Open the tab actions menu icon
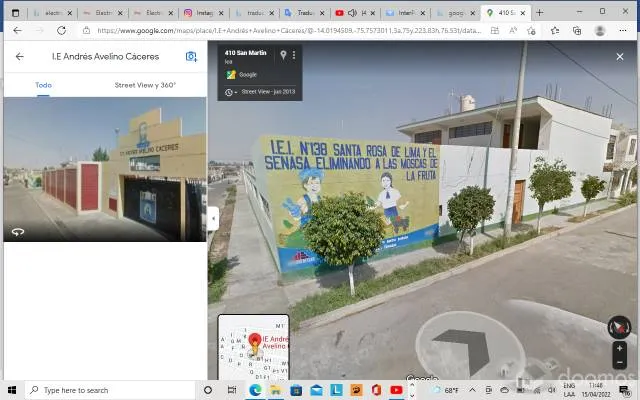This screenshot has height=400, width=640. [x=16, y=13]
